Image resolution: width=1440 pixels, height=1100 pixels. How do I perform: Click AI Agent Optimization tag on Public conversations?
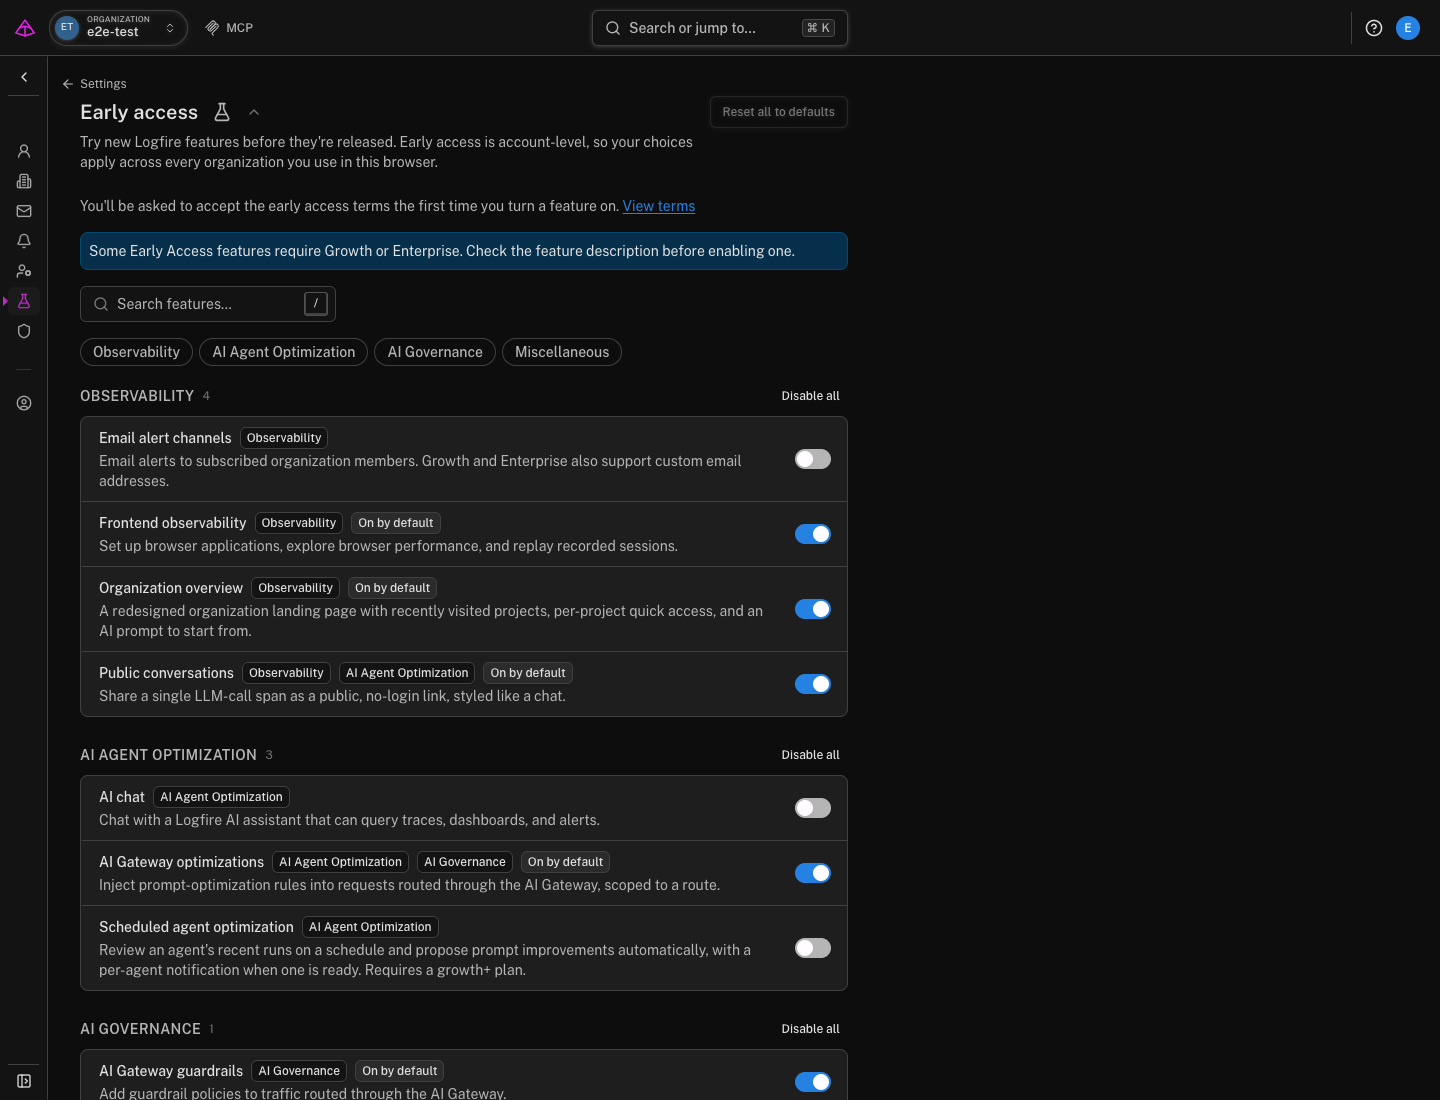click(x=407, y=673)
